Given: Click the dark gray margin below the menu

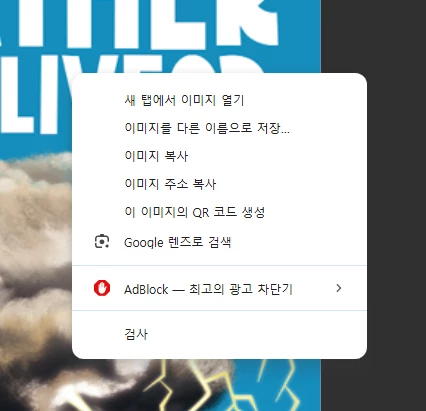Looking at the screenshot, I should point(373,385).
